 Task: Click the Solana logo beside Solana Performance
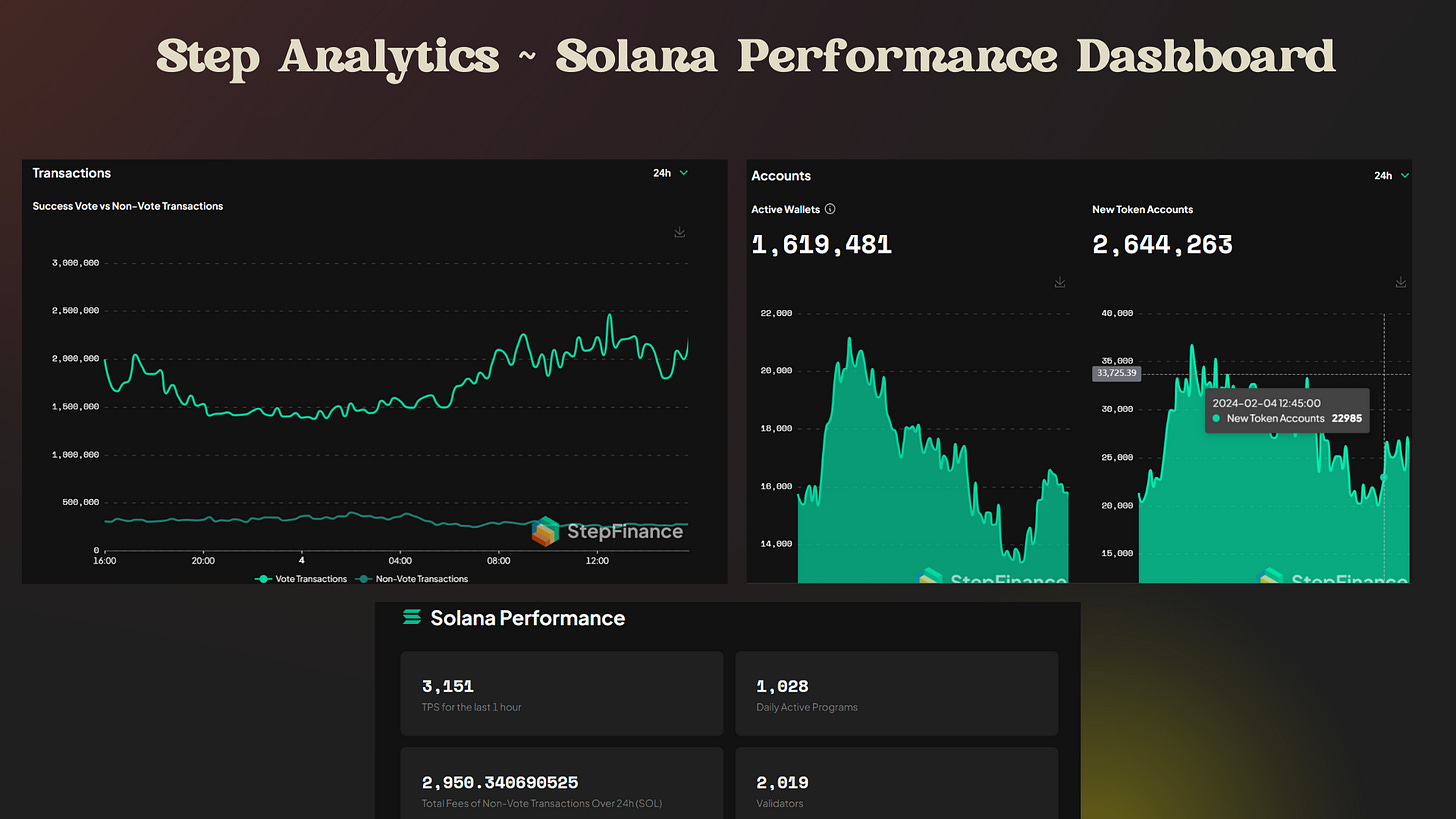[x=412, y=618]
